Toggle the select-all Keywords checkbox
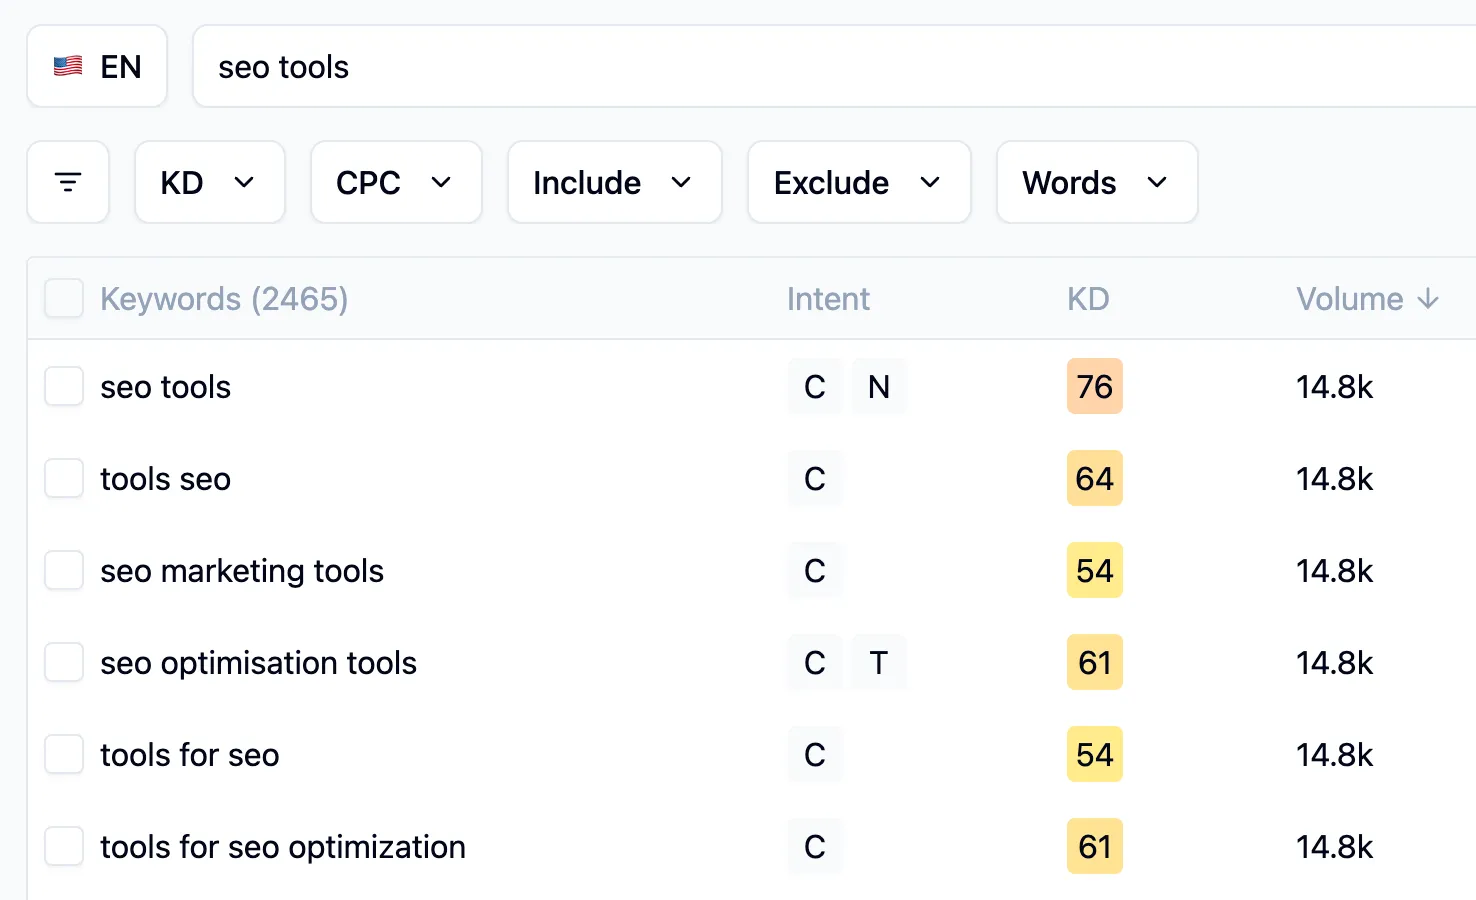1476x900 pixels. point(64,299)
